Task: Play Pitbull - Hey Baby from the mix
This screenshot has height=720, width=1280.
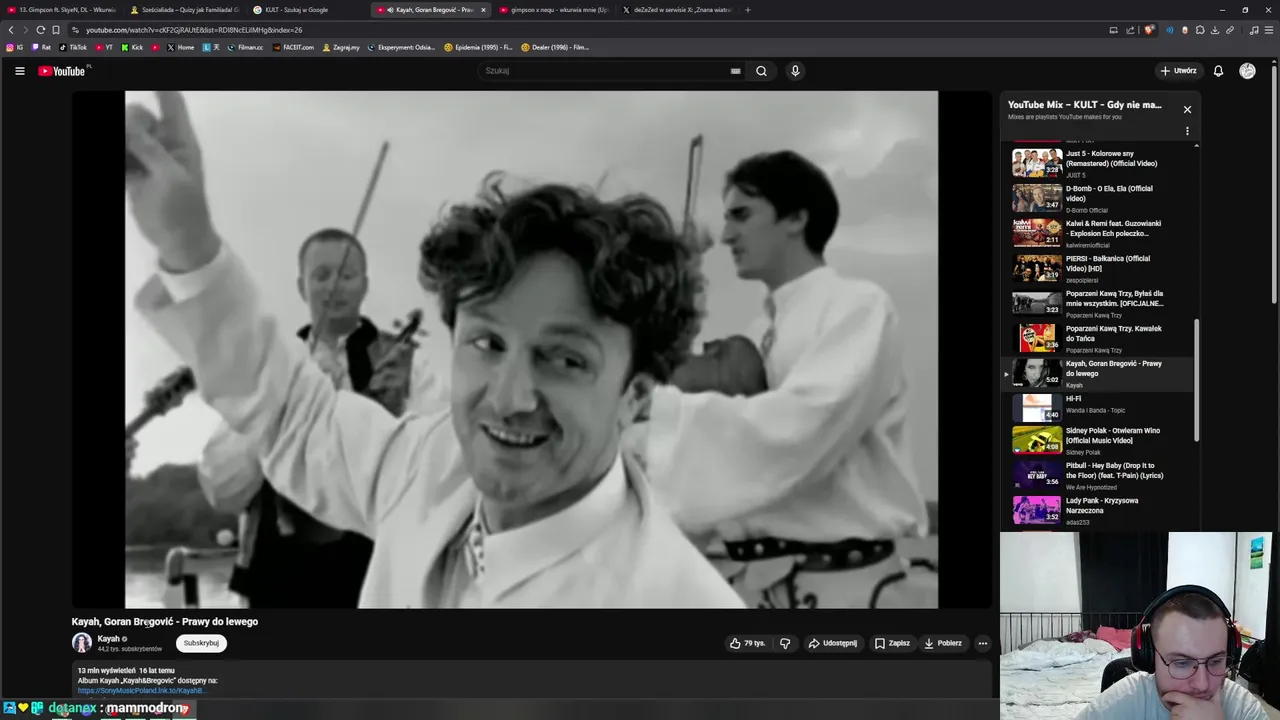Action: pyautogui.click(x=1098, y=475)
